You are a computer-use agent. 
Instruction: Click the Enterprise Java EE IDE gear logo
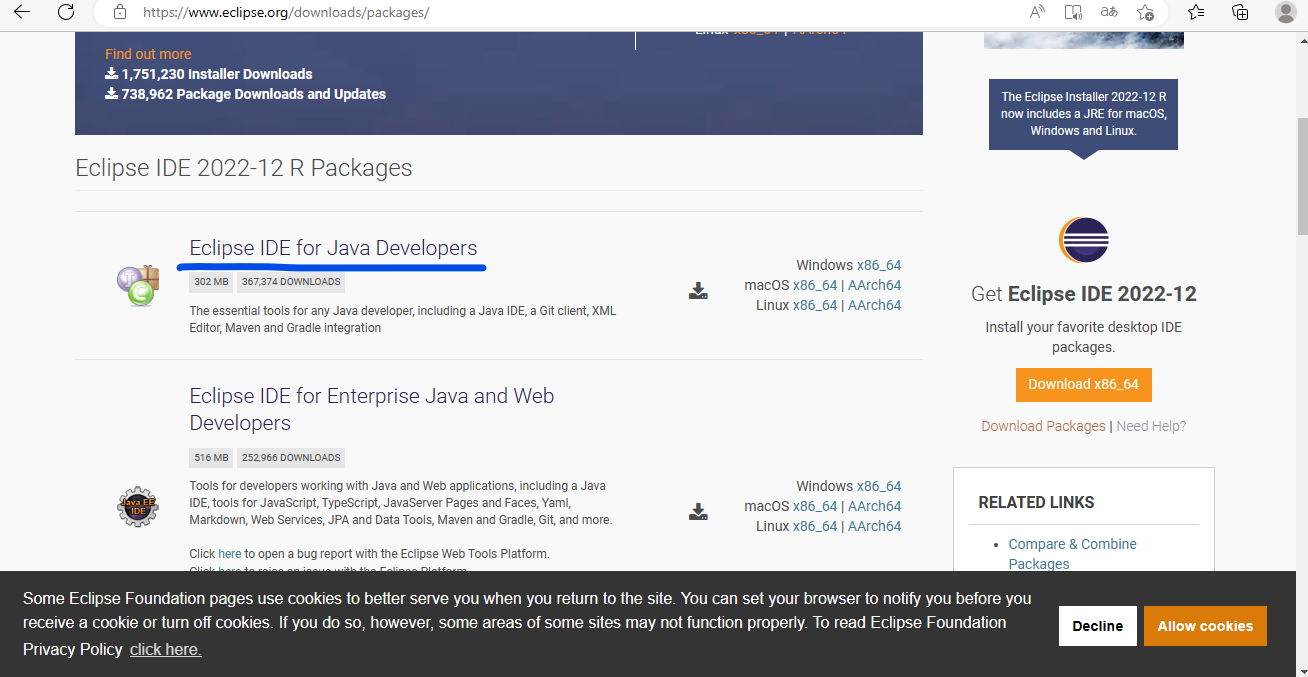point(138,506)
